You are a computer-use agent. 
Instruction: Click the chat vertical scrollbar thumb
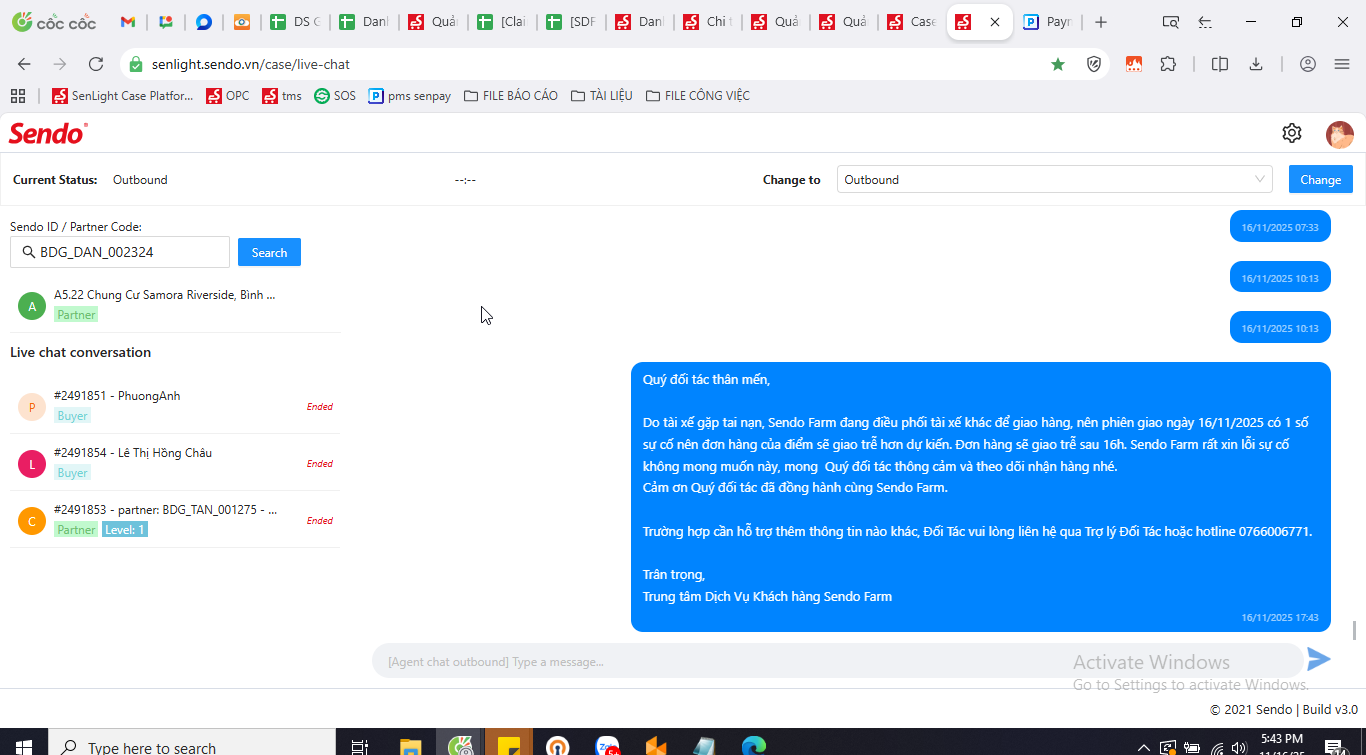[x=1356, y=630]
